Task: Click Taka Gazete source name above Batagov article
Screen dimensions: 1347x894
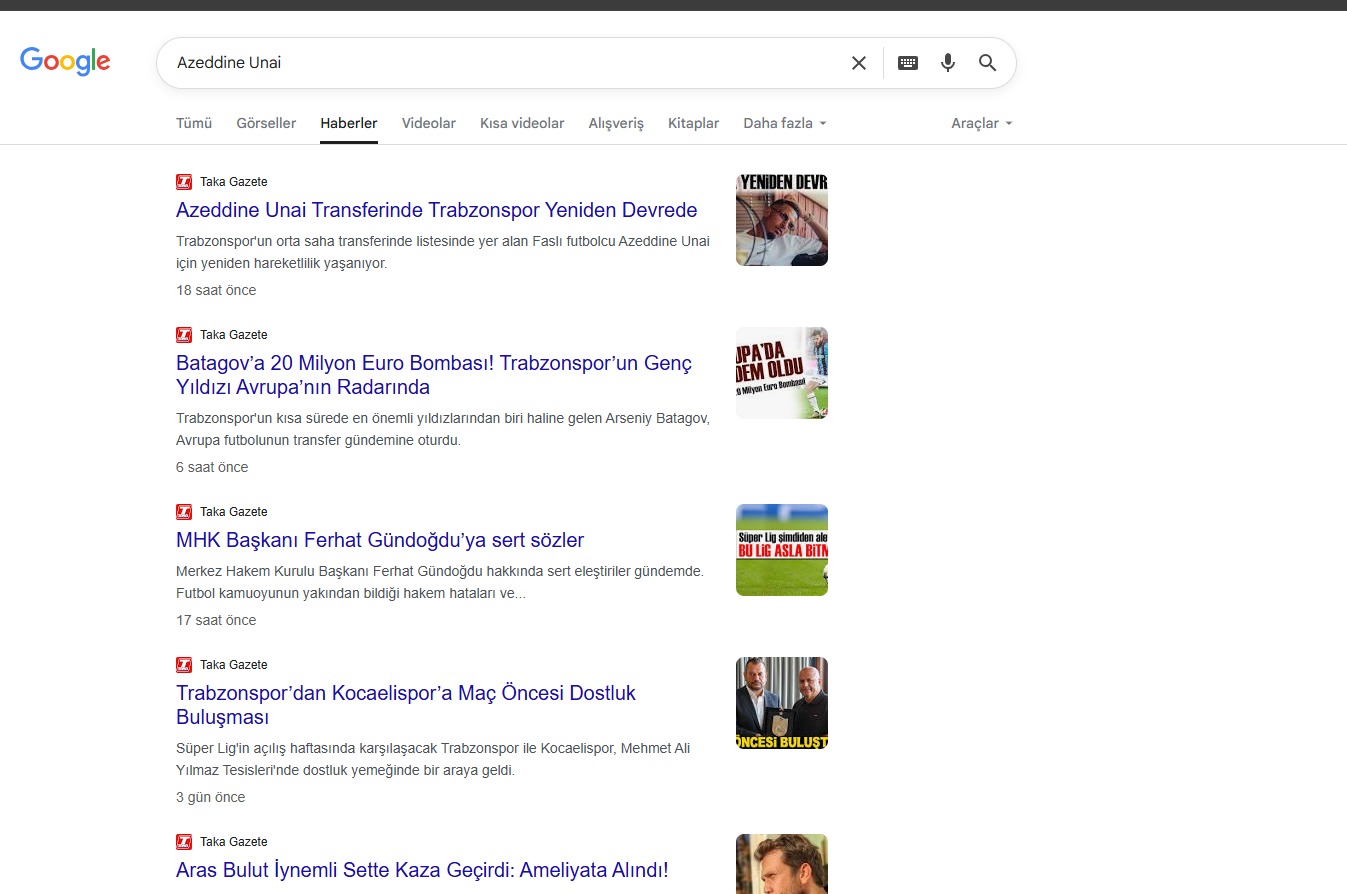Action: click(x=234, y=335)
